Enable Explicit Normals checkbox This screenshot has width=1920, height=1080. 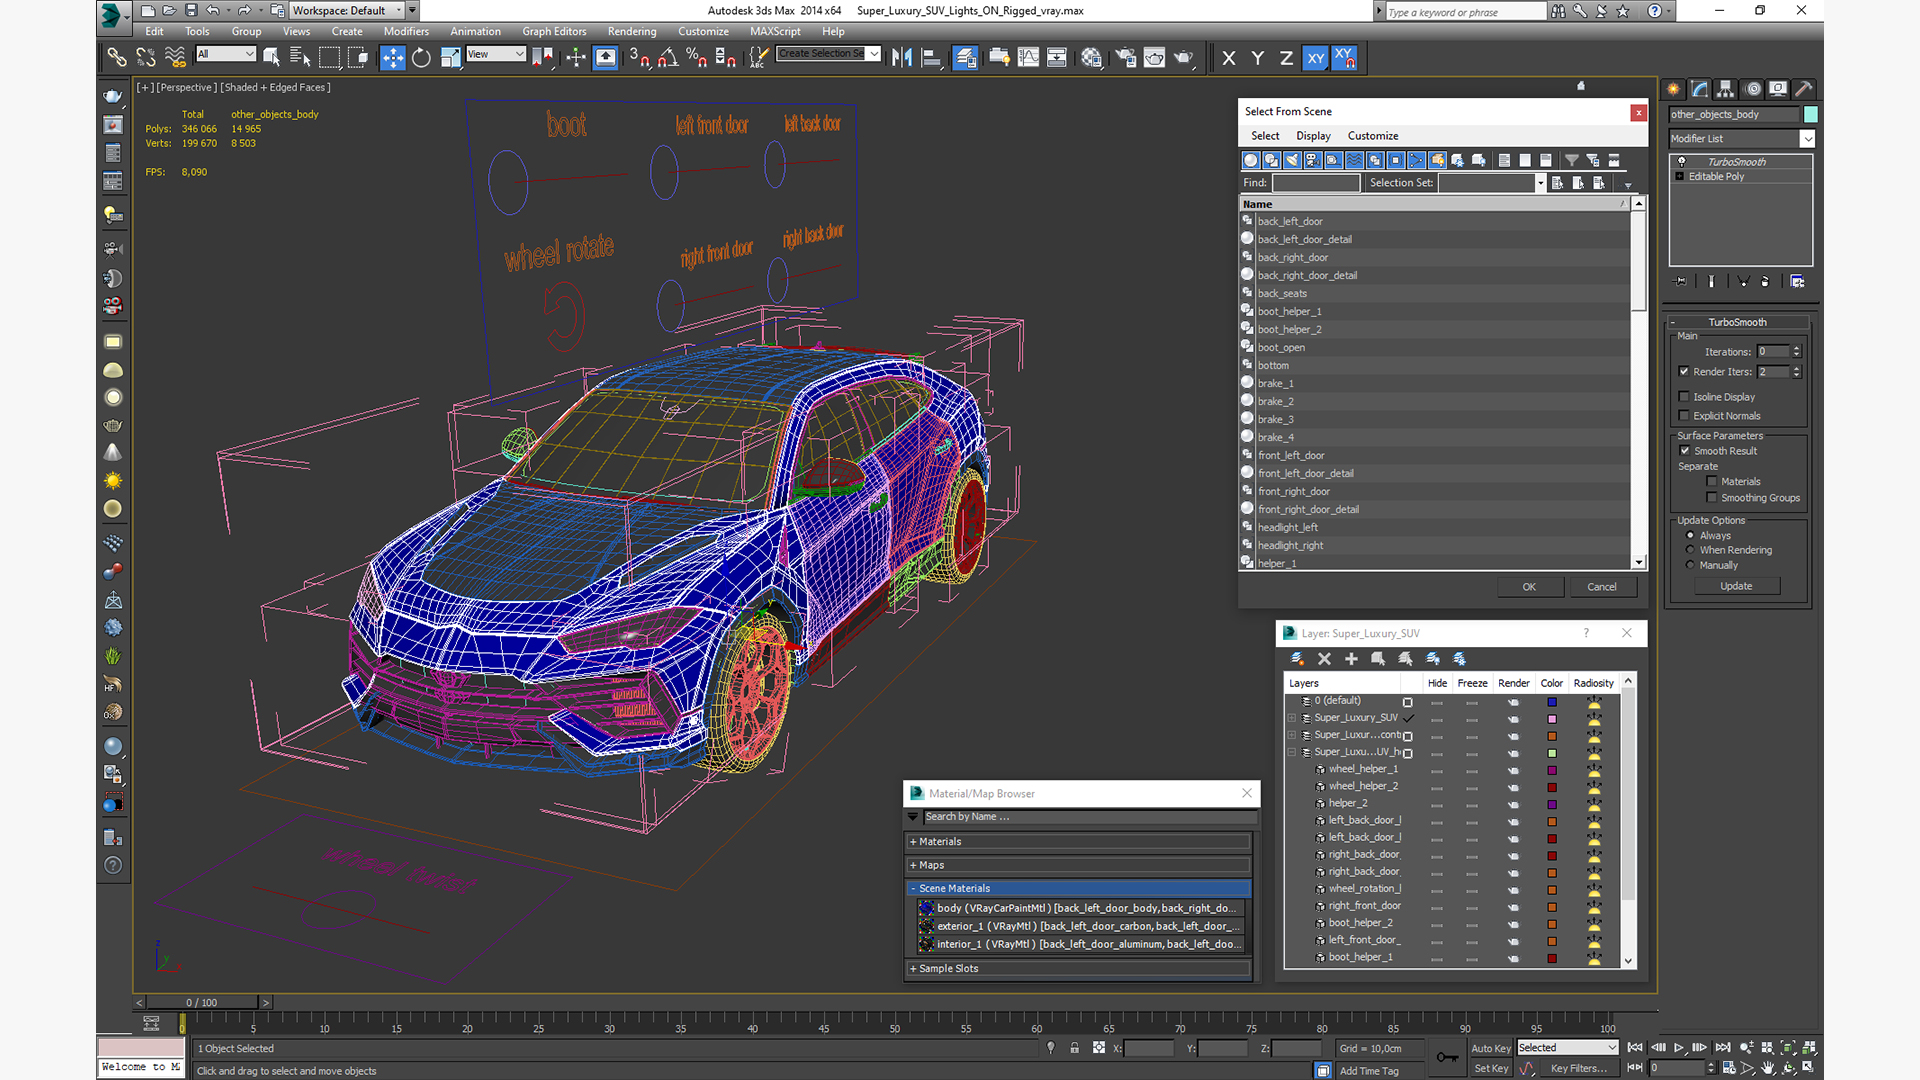click(1684, 416)
